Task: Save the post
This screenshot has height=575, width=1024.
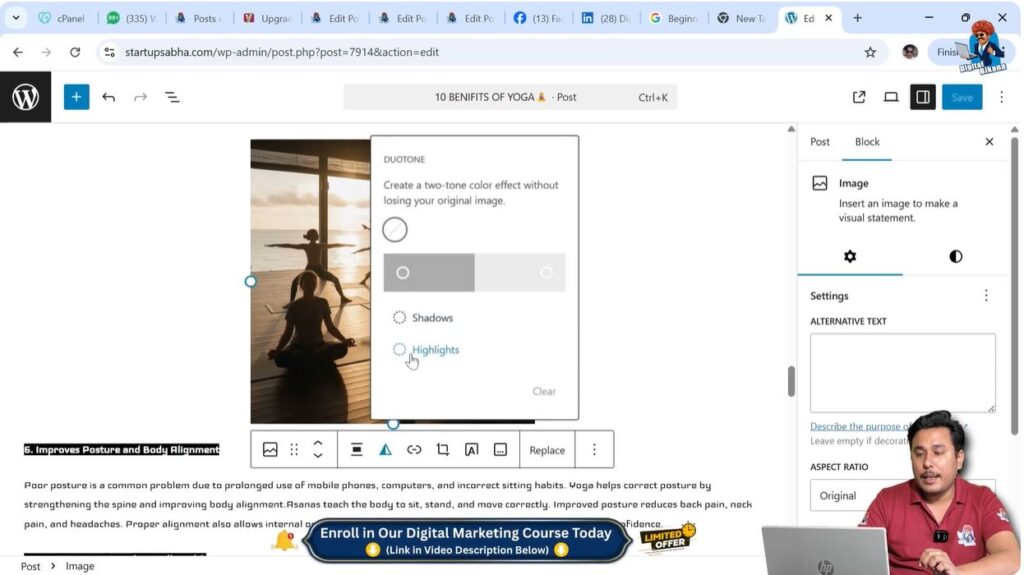Action: (962, 97)
